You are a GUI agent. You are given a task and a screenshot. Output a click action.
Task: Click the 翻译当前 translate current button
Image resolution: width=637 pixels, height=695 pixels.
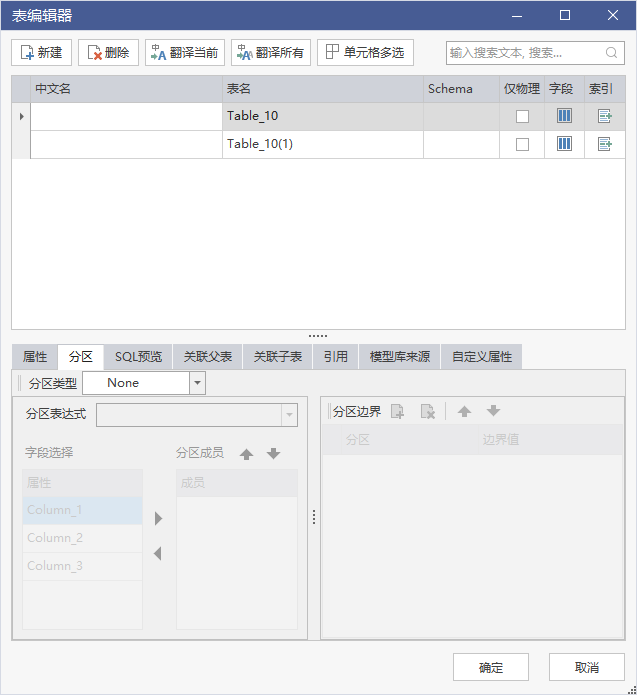(184, 53)
